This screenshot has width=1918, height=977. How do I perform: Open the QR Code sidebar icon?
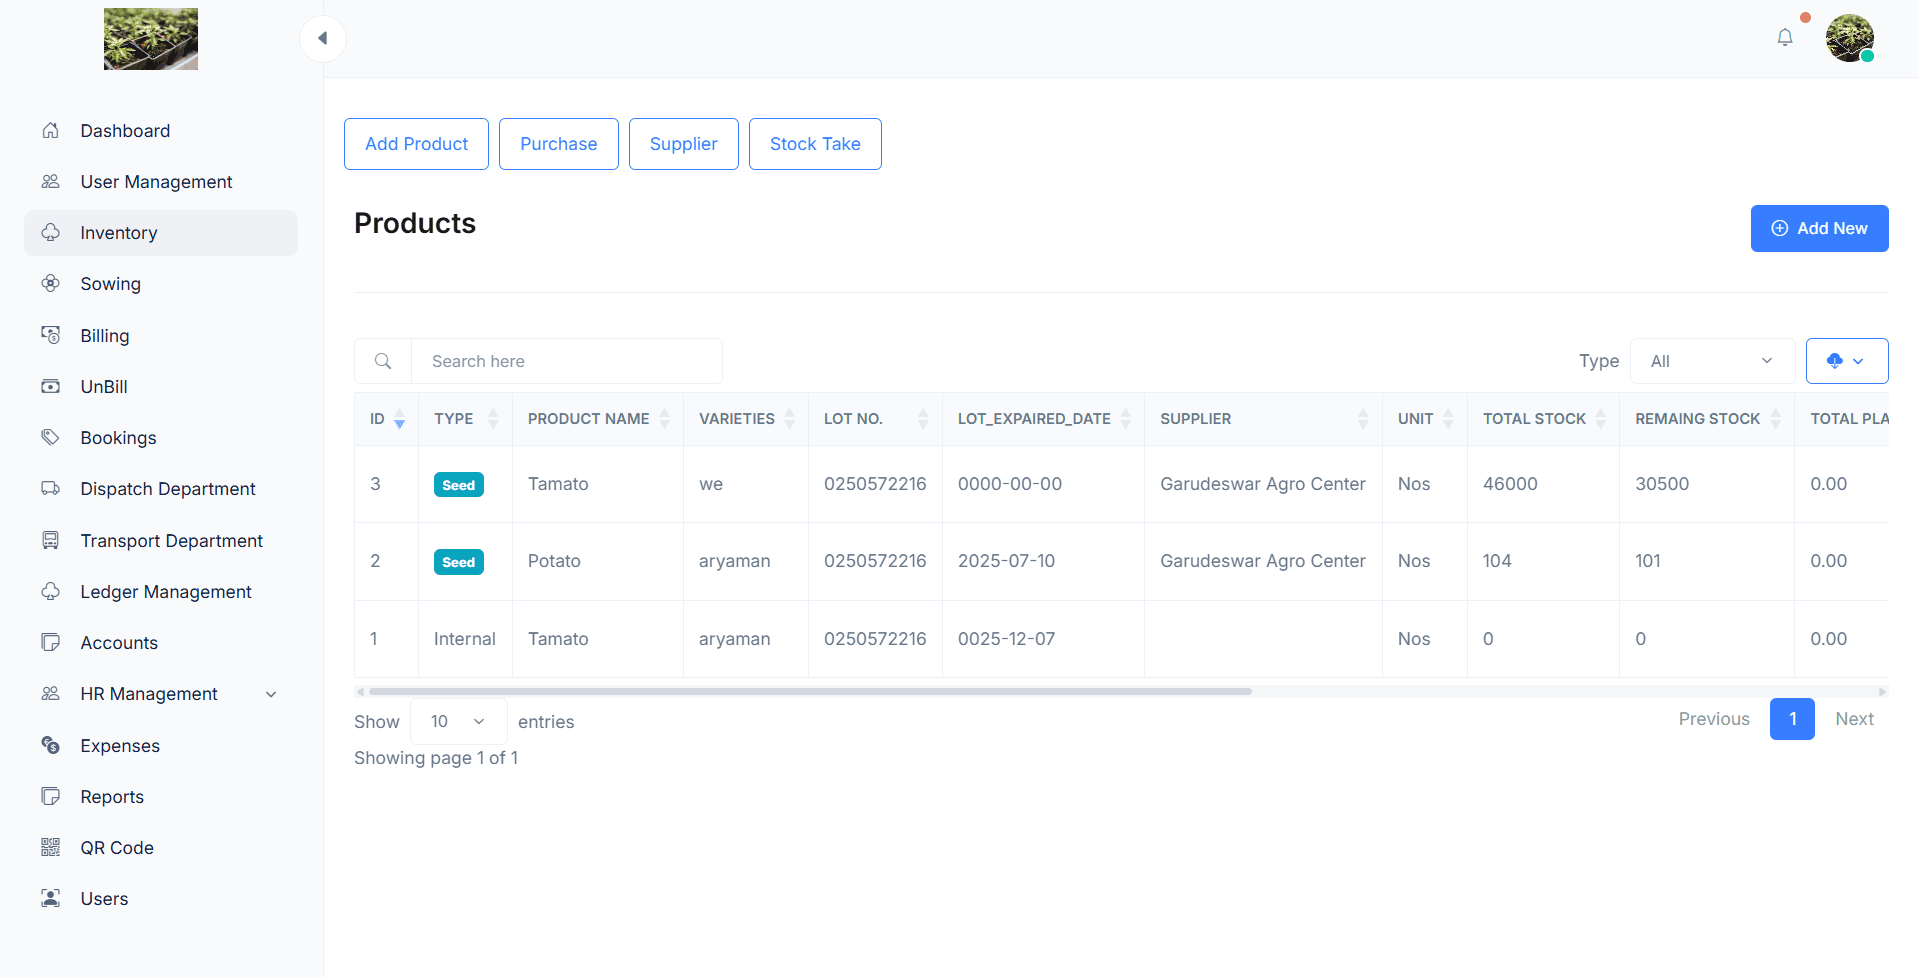pyautogui.click(x=51, y=847)
